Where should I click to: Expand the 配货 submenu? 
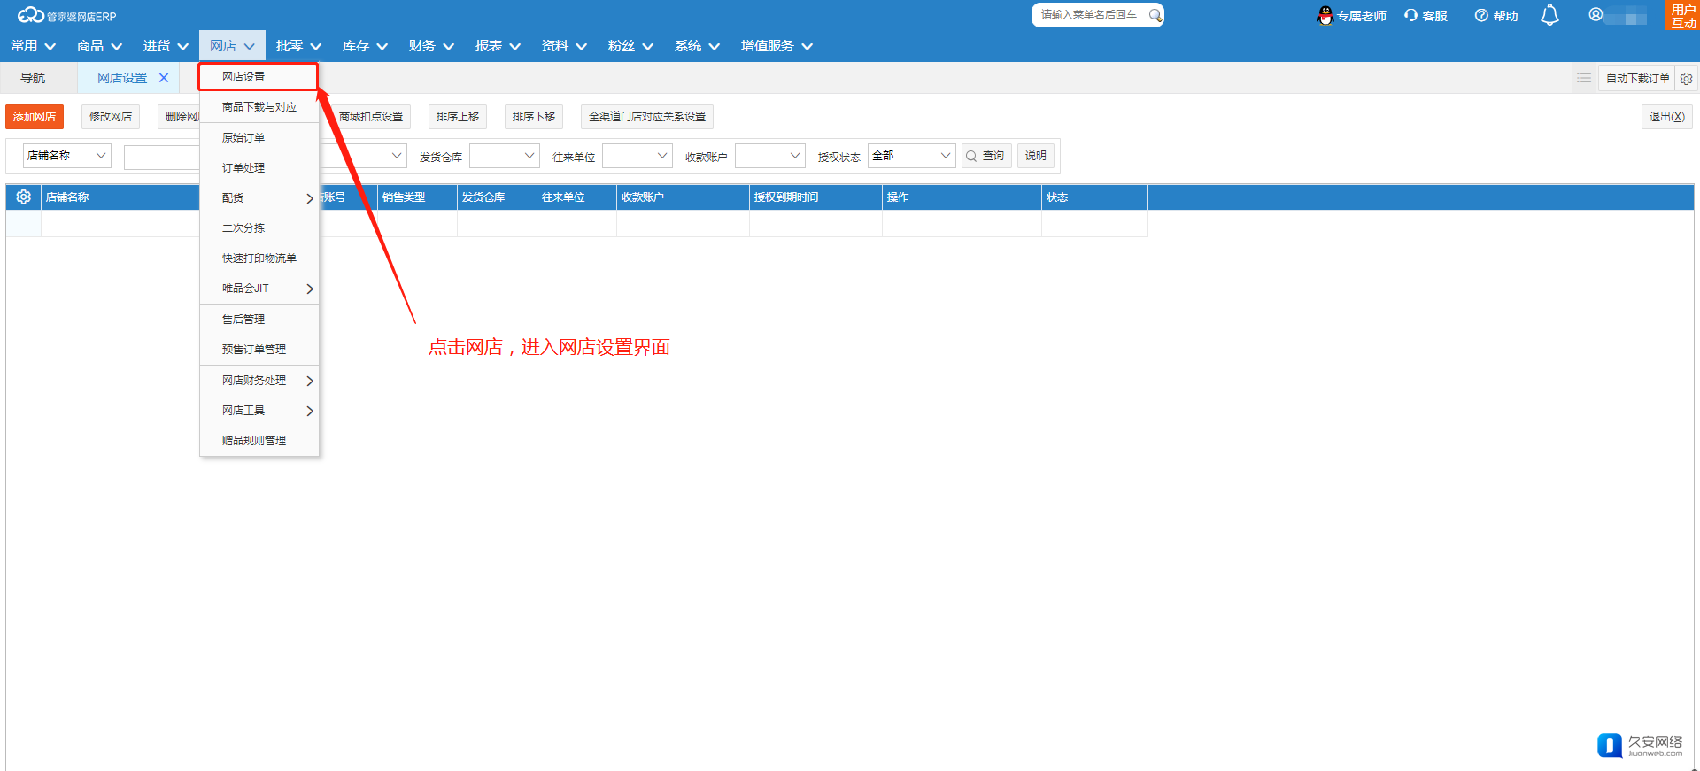pos(309,198)
